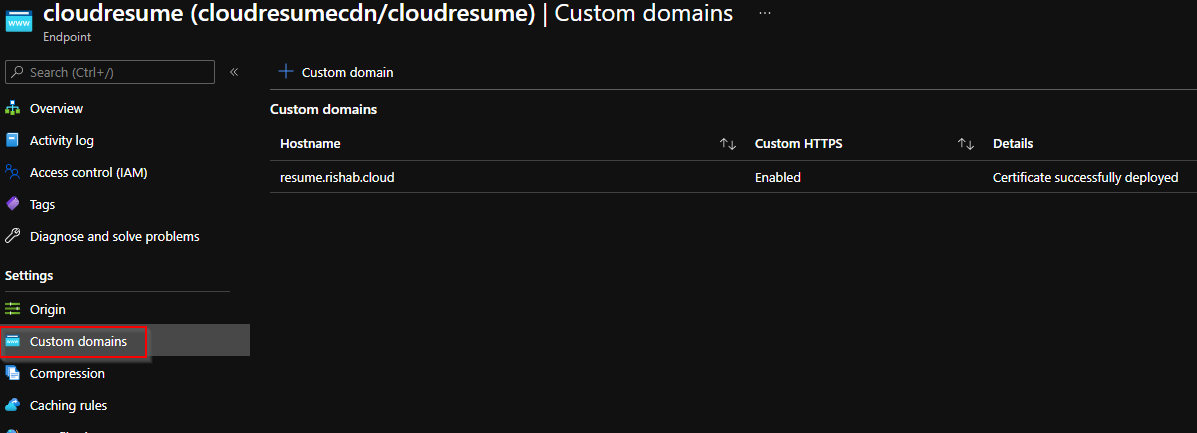The height and width of the screenshot is (433, 1197).
Task: Open Caching rules cloud icon
Action: tap(12, 406)
